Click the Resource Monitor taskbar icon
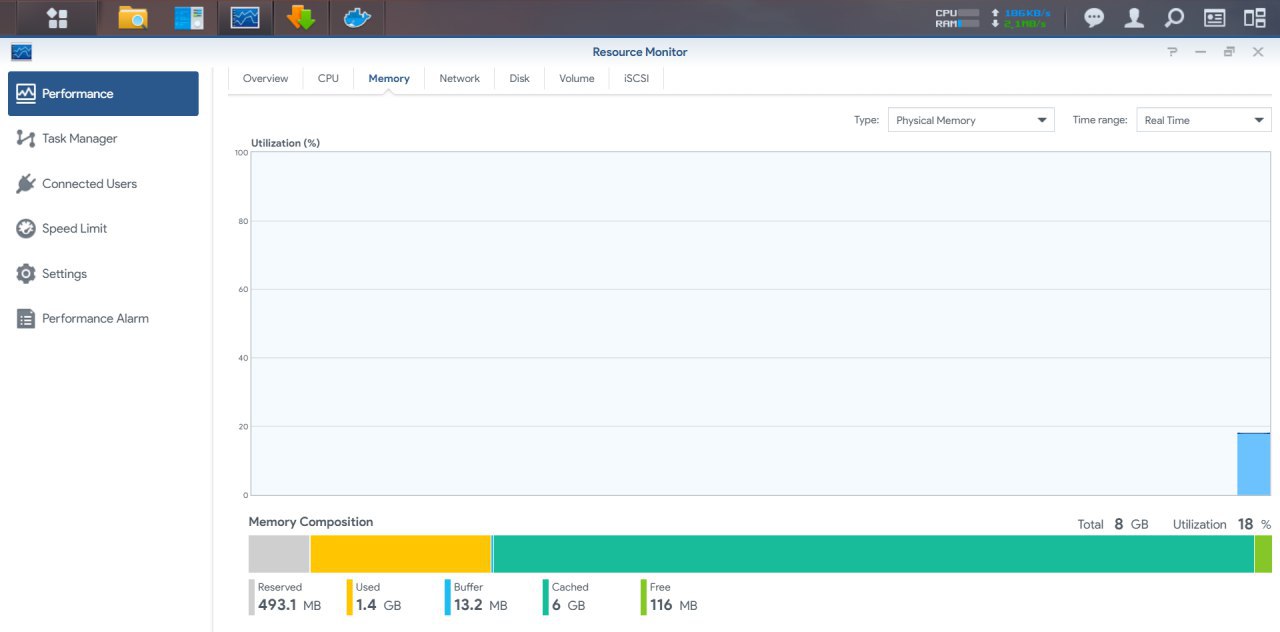The image size is (1280, 632). pos(245,18)
